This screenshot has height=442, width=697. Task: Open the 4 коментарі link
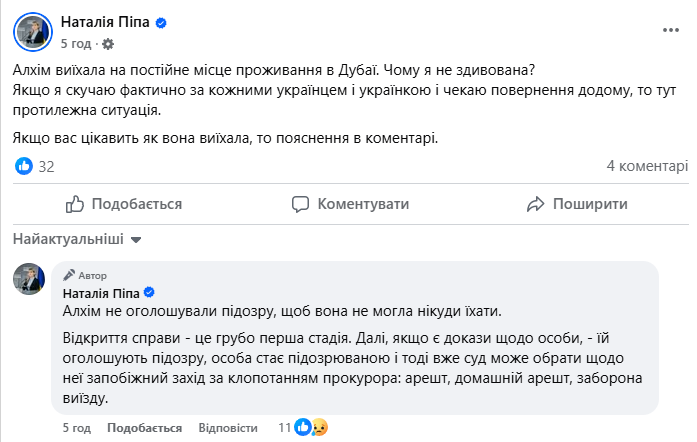(647, 166)
